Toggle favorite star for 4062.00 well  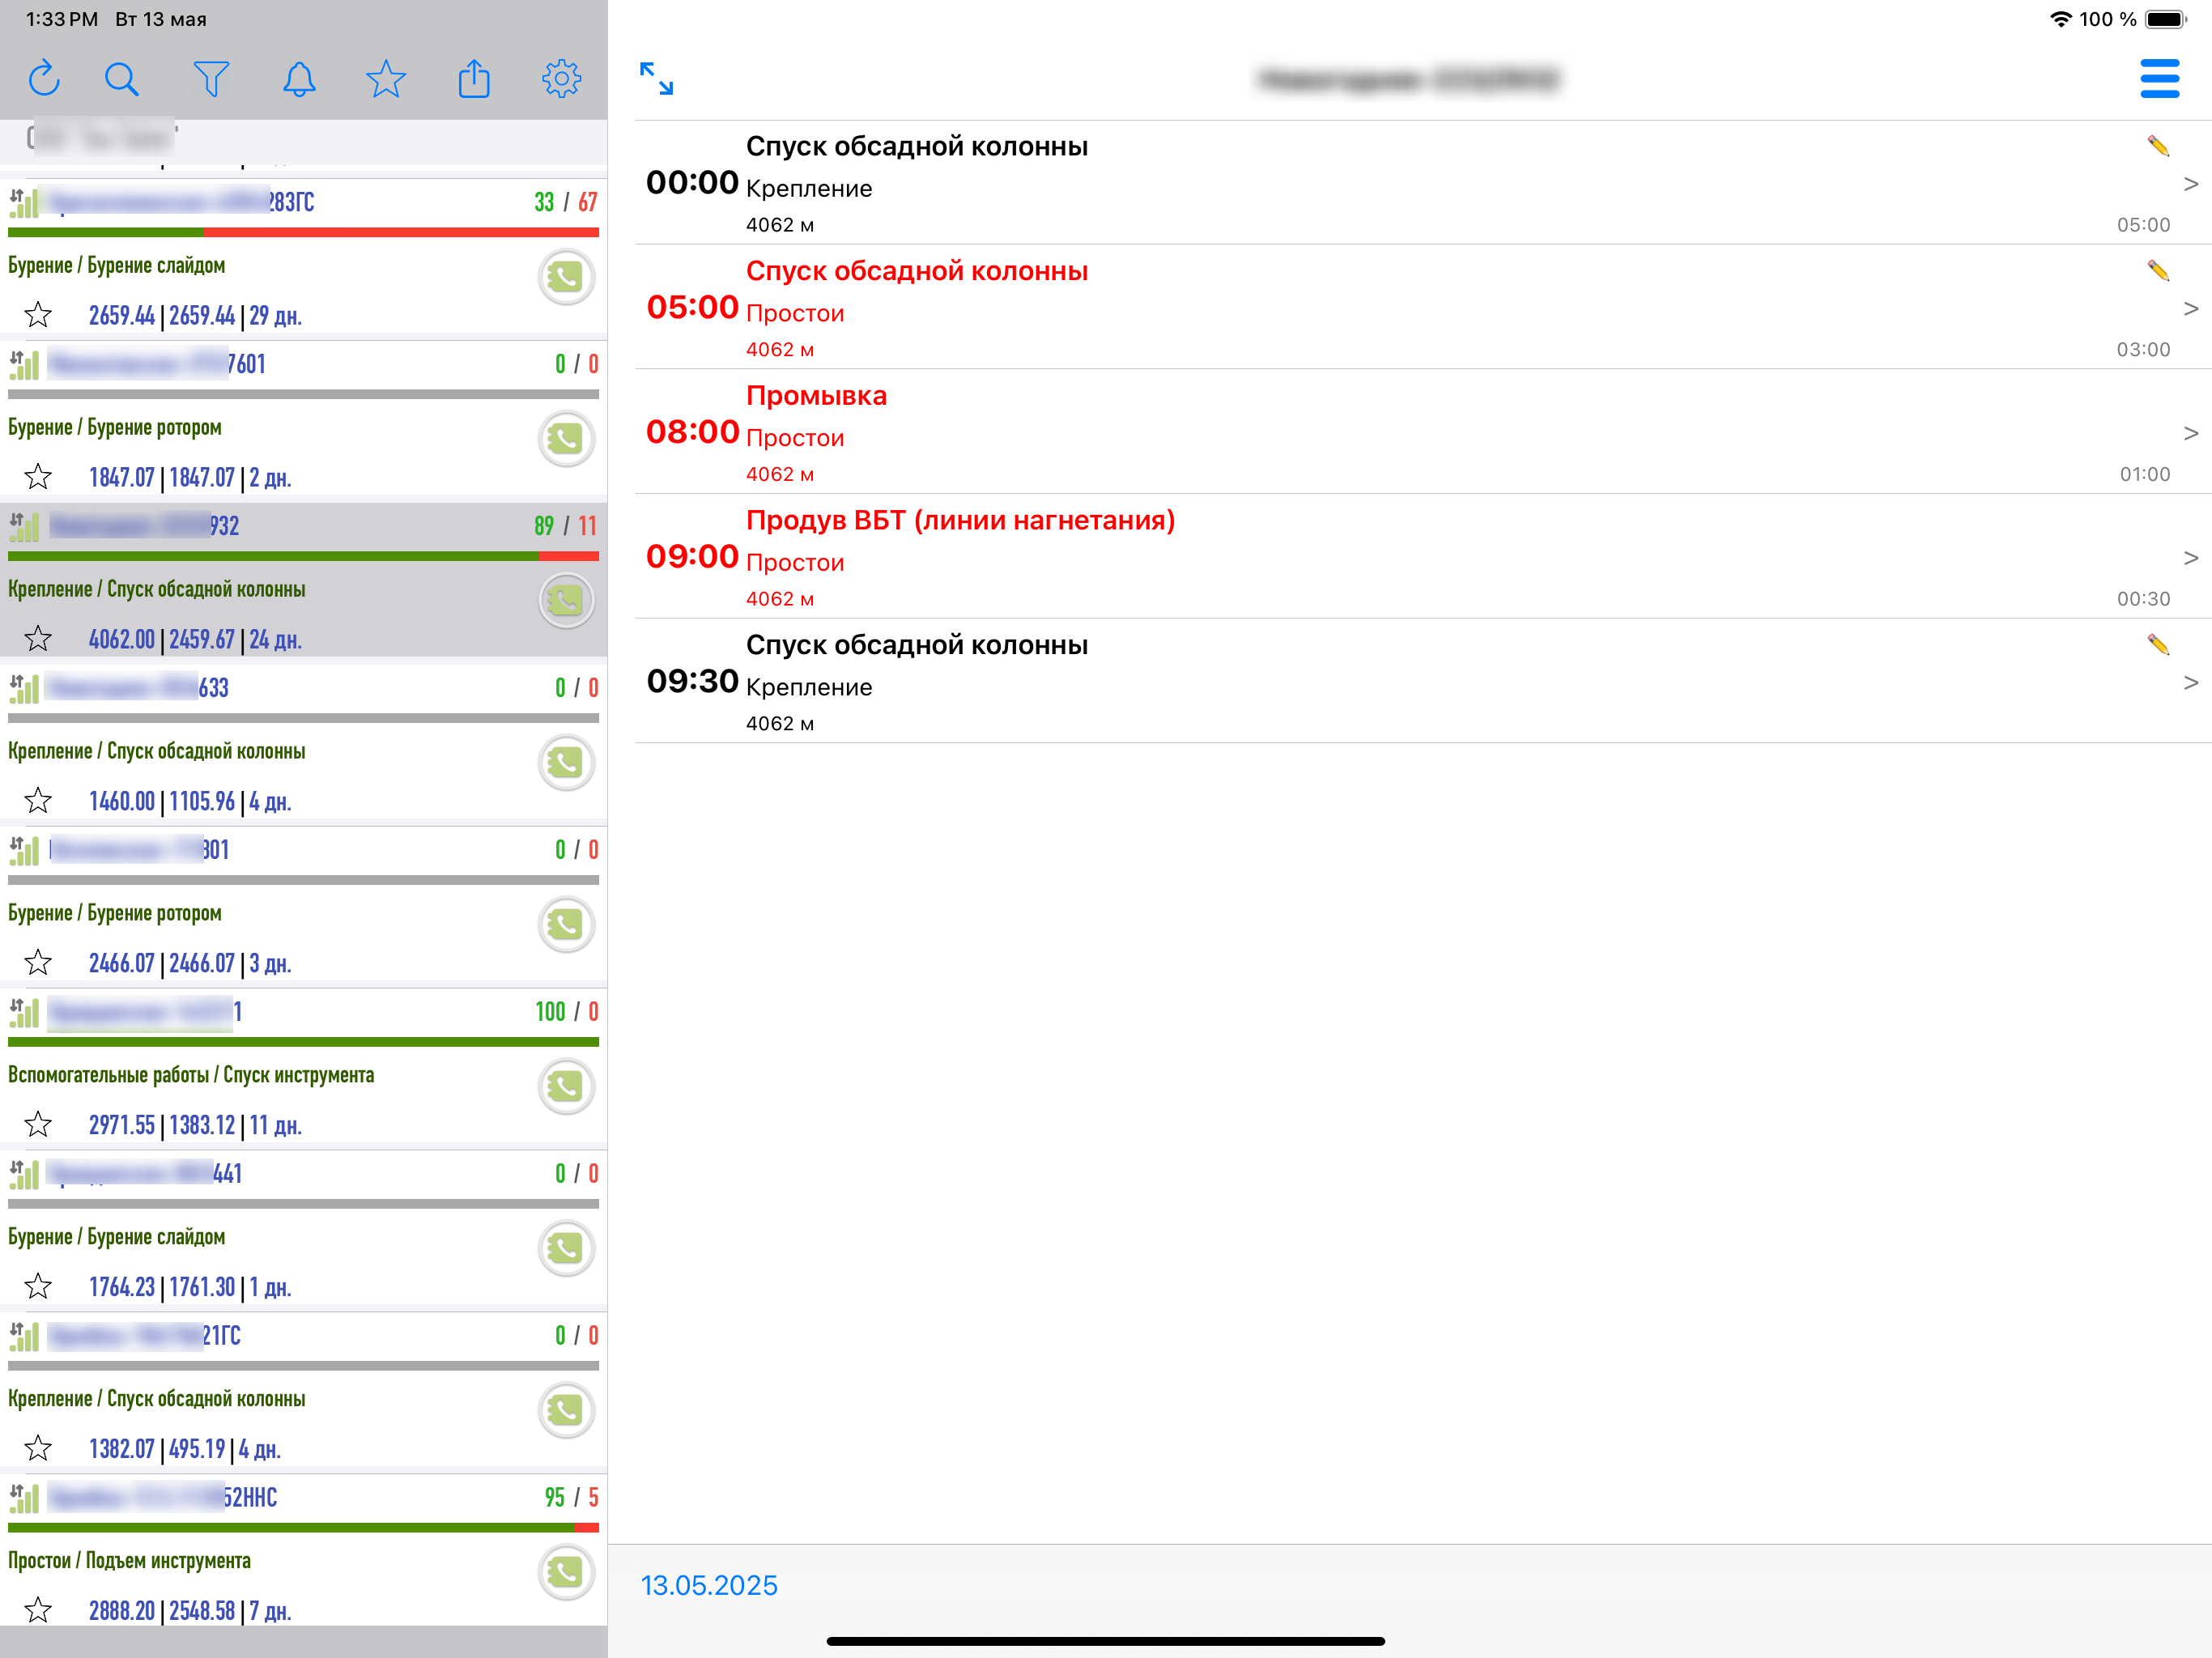pyautogui.click(x=38, y=639)
